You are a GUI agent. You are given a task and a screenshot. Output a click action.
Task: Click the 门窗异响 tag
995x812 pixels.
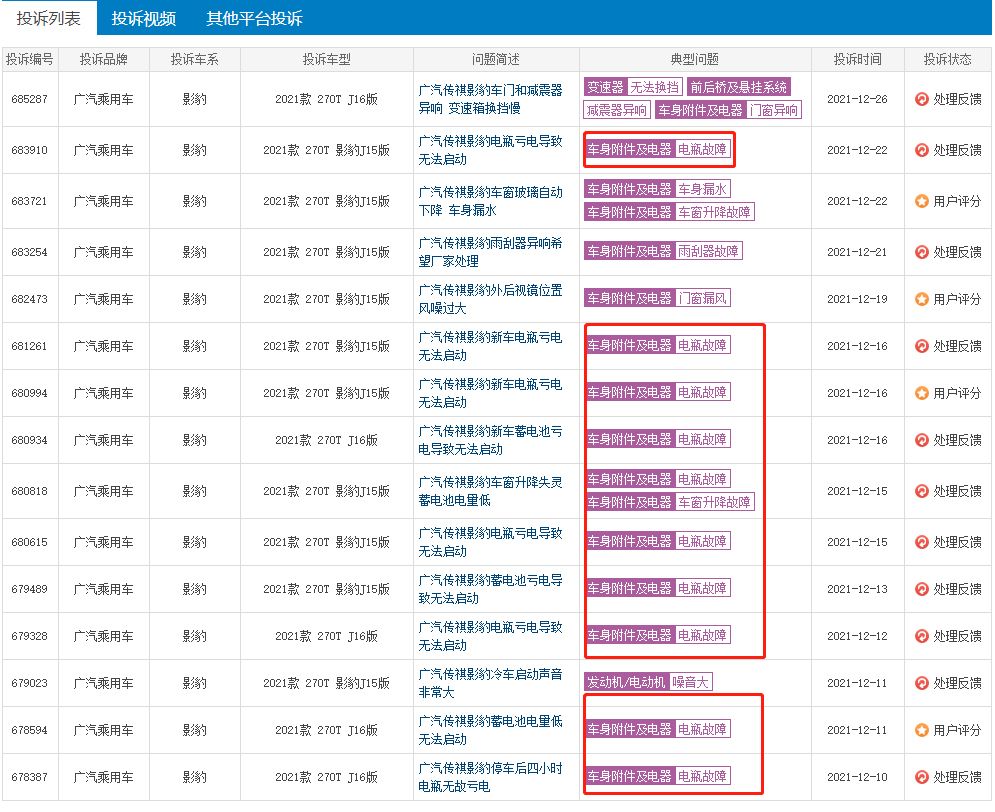coord(773,110)
